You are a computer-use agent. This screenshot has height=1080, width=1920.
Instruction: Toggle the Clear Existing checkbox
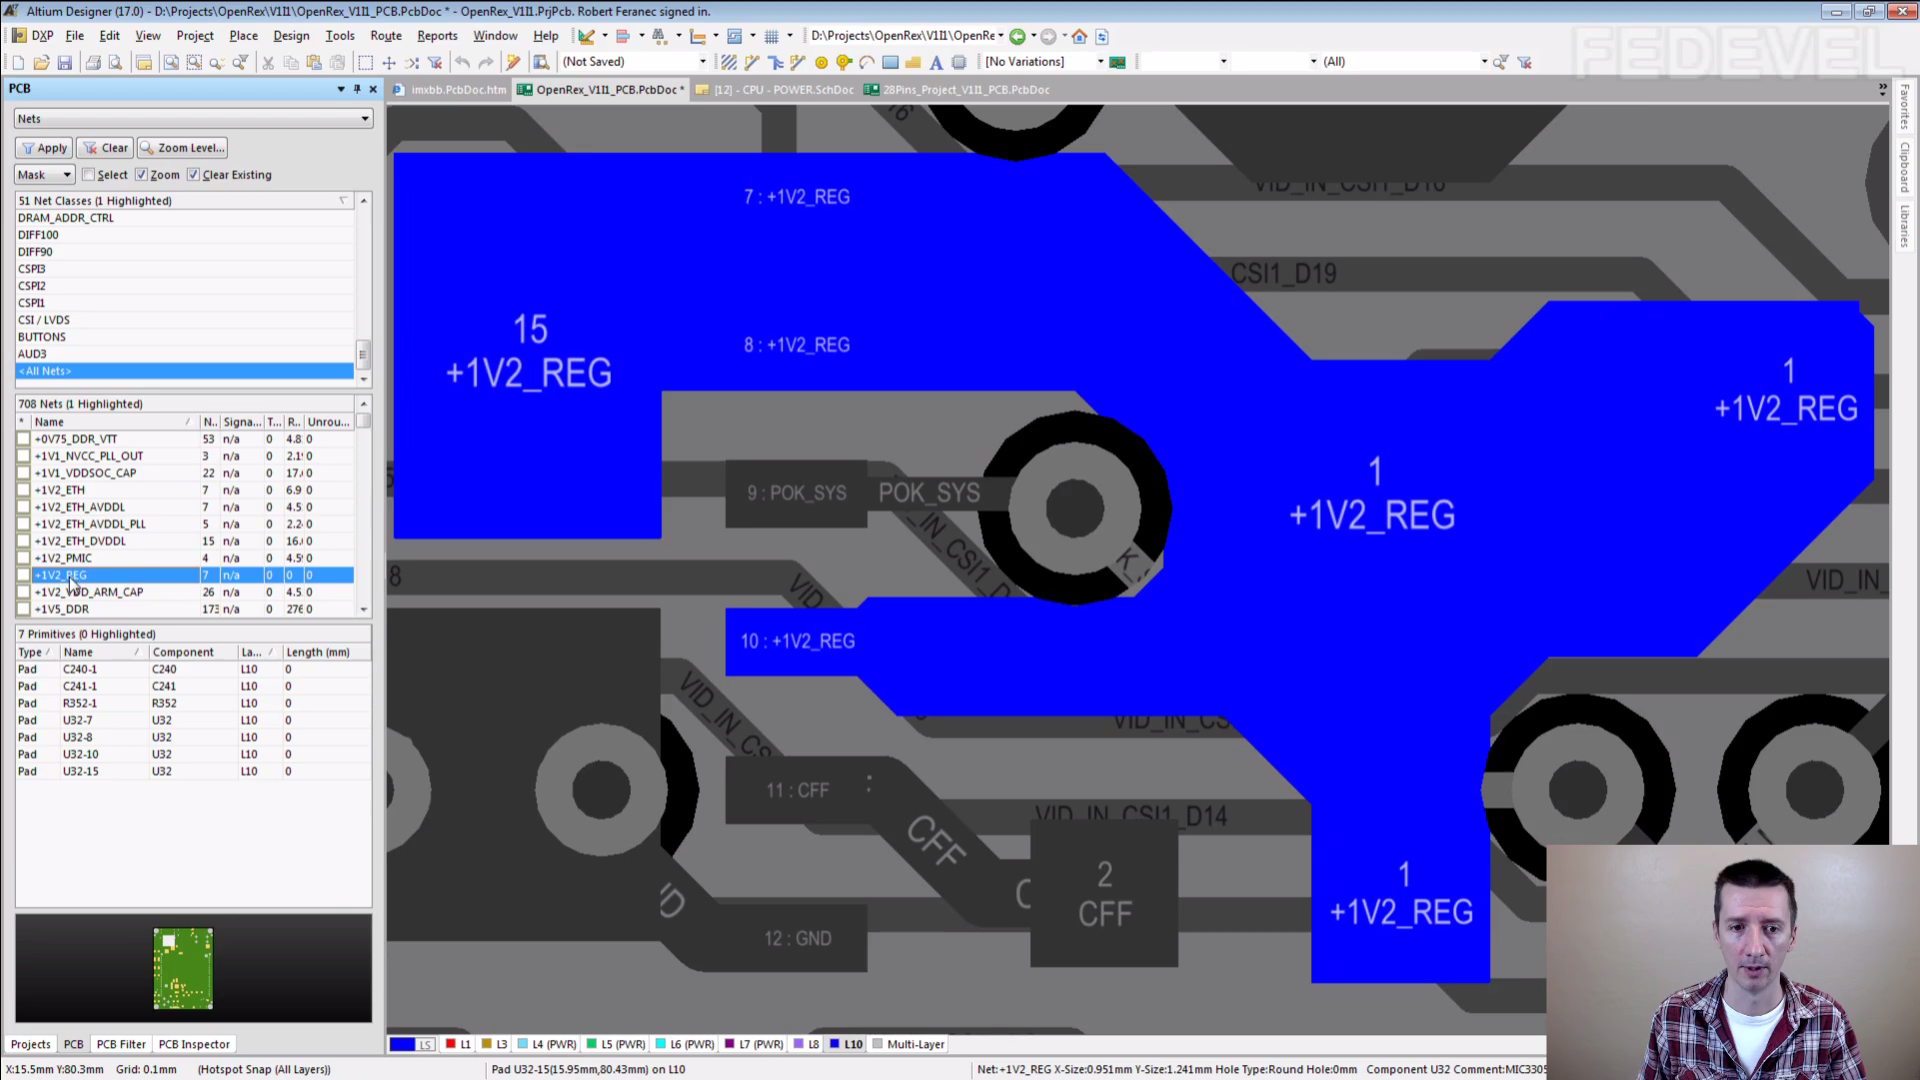(193, 175)
